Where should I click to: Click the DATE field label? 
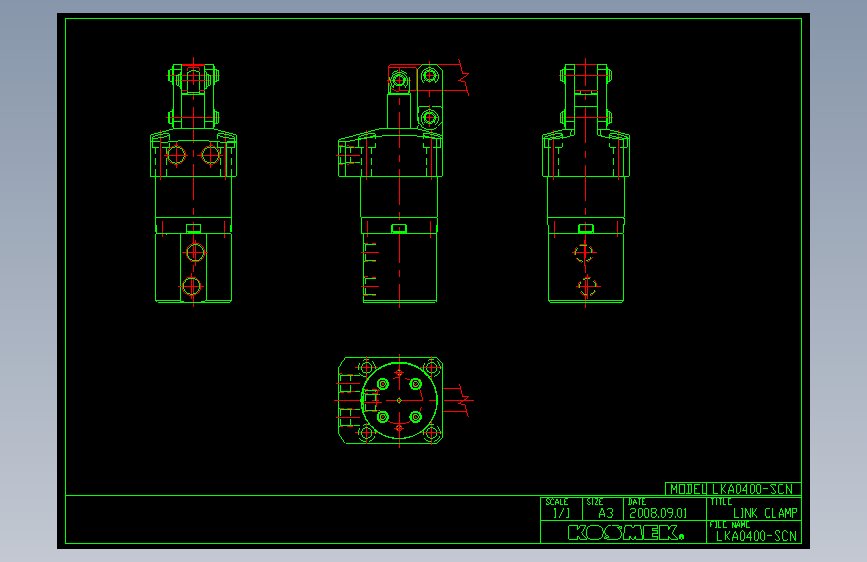(x=636, y=502)
